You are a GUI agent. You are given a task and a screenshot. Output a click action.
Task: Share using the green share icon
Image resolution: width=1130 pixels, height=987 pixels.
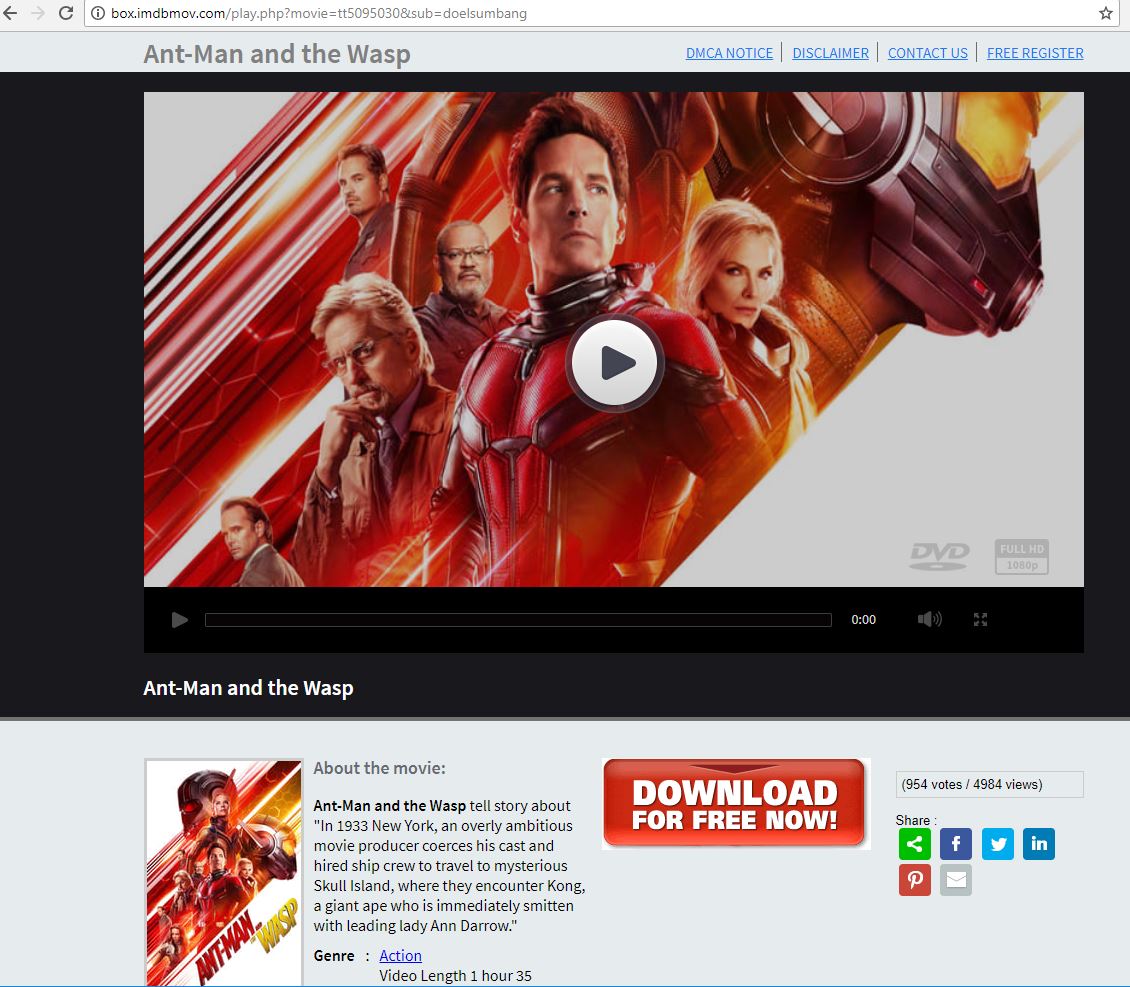pos(915,844)
